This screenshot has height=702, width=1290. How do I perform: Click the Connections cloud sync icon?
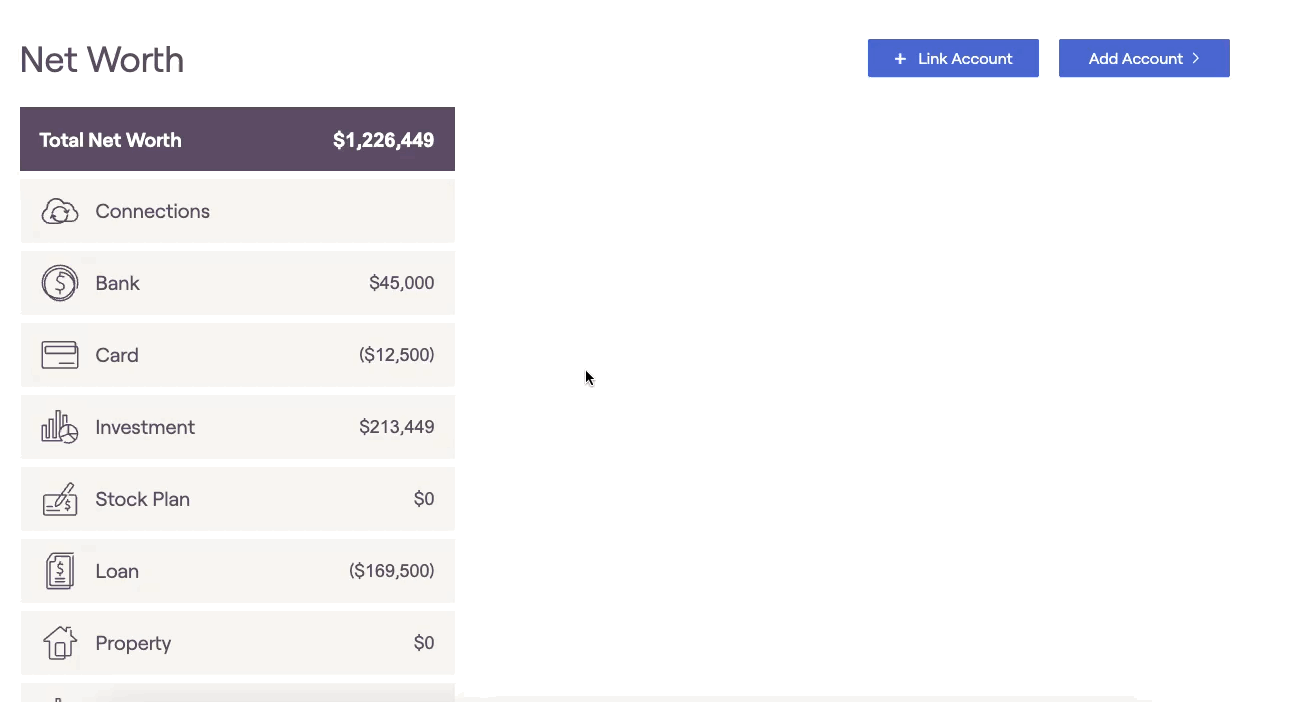pyautogui.click(x=60, y=211)
